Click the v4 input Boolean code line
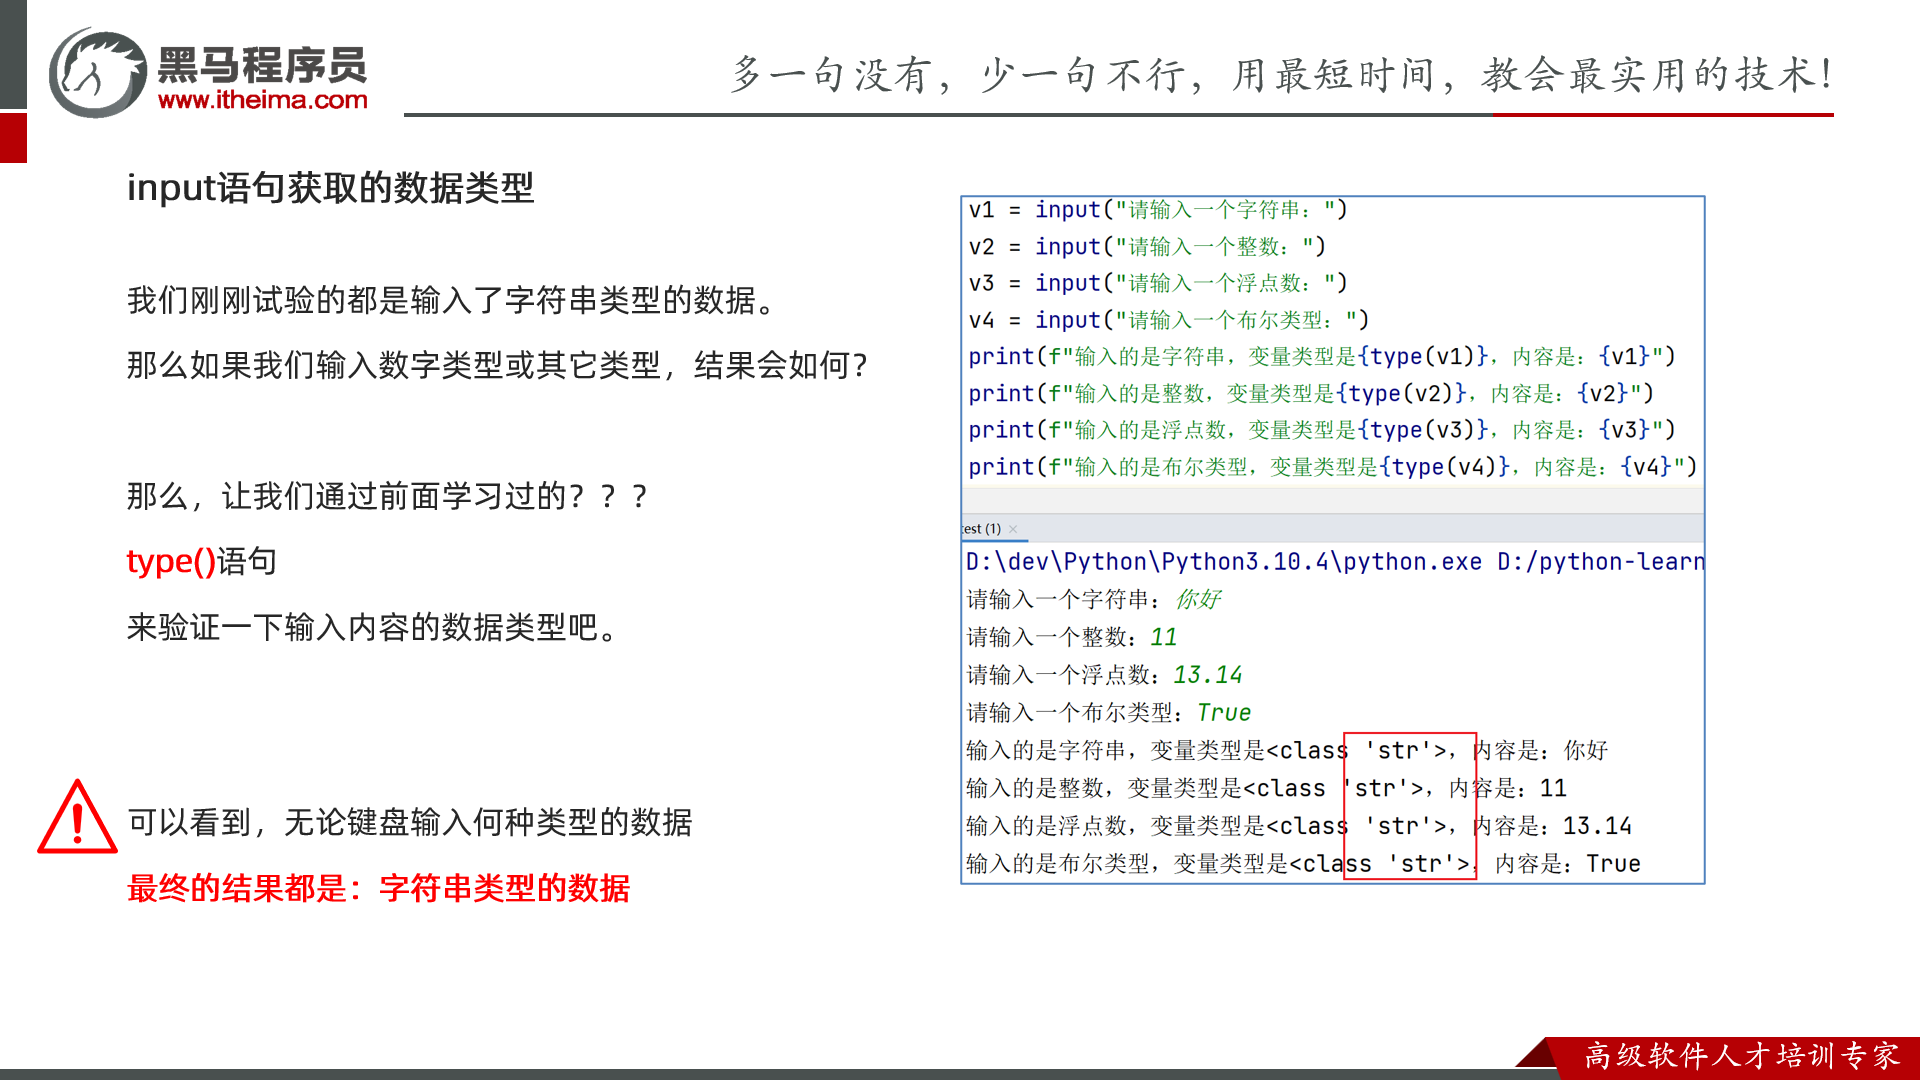1920x1080 pixels. coord(1167,320)
